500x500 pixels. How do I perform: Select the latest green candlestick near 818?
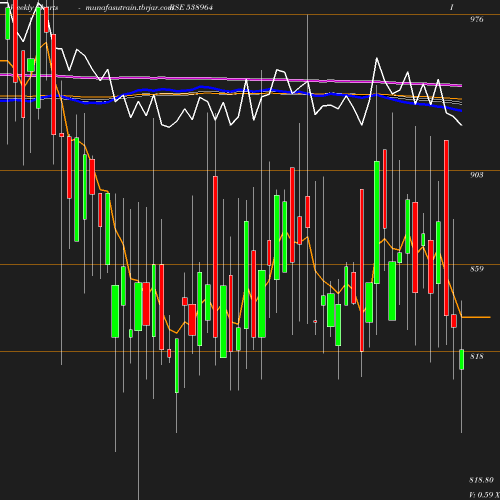(462, 359)
